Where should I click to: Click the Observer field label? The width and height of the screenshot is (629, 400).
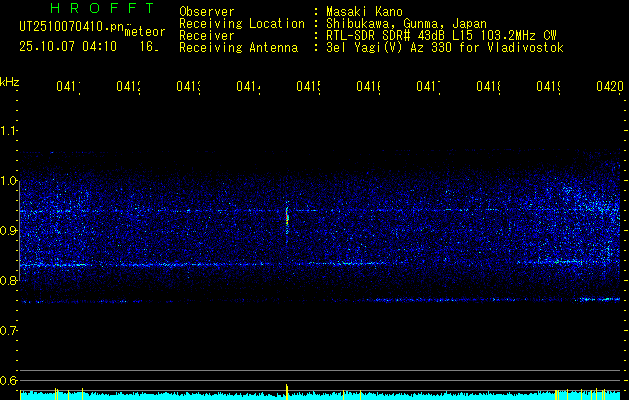click(206, 12)
